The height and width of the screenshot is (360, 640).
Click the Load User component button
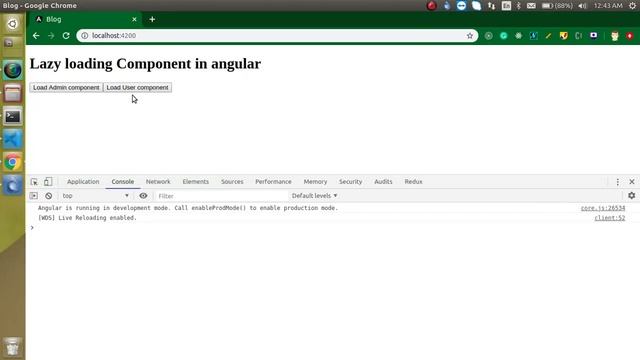point(137,87)
